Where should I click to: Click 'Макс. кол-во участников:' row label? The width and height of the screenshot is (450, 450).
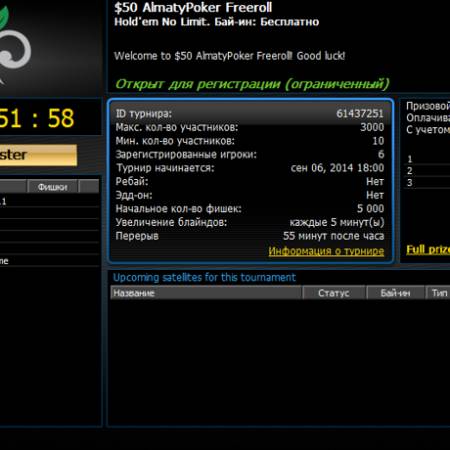pyautogui.click(x=177, y=127)
